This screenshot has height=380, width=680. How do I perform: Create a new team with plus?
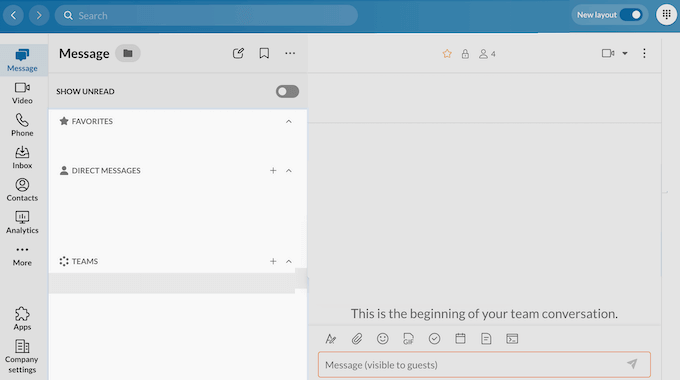click(273, 262)
